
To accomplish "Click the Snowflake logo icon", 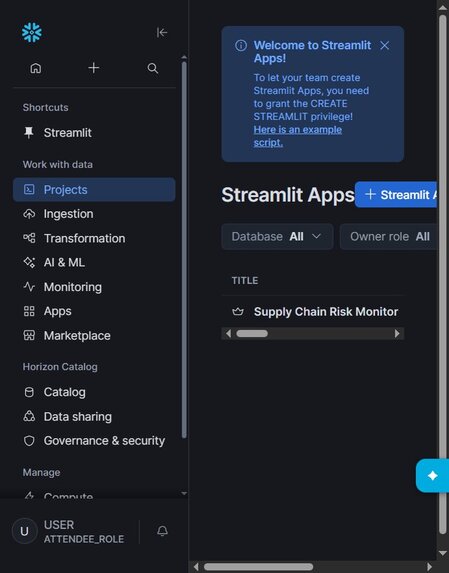I will coord(32,33).
